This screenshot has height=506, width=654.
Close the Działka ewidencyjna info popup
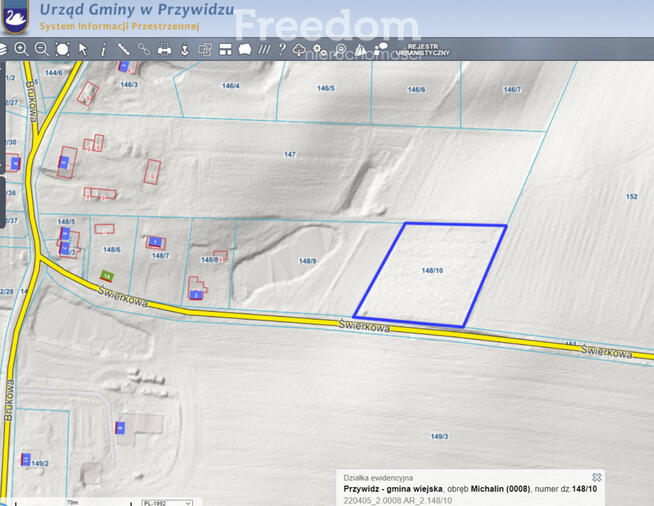click(x=597, y=477)
